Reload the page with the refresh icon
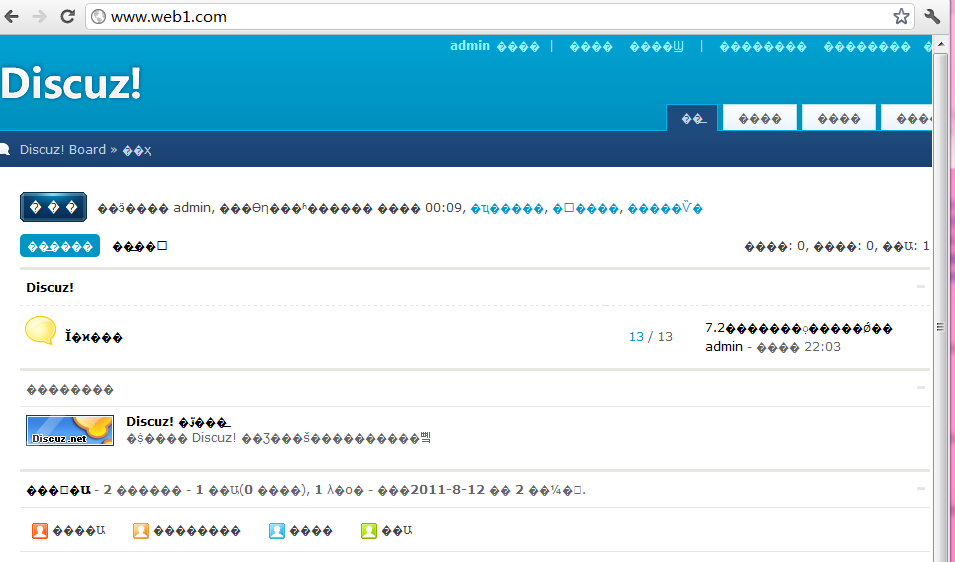 pyautogui.click(x=68, y=16)
